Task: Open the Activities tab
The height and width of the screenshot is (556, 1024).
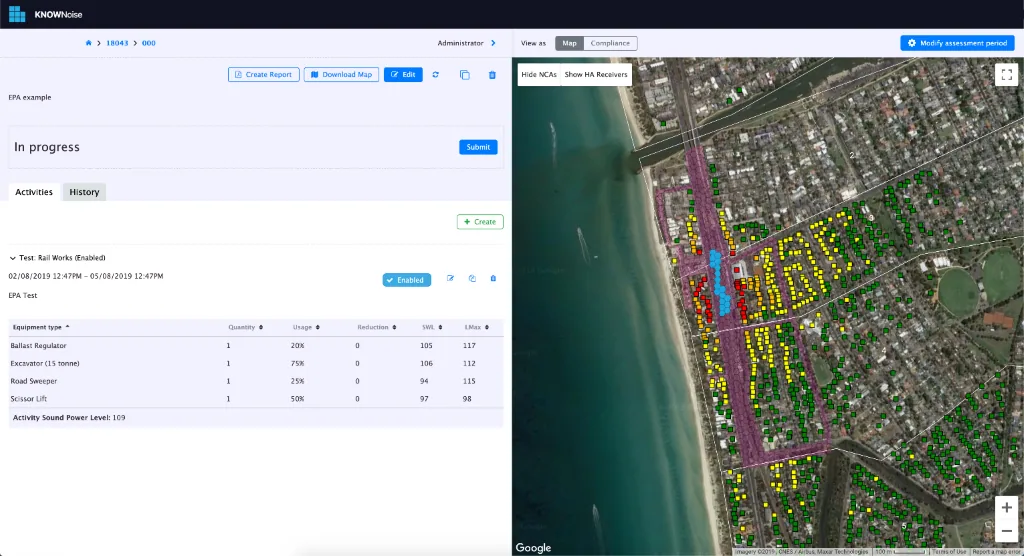Action: tap(34, 192)
